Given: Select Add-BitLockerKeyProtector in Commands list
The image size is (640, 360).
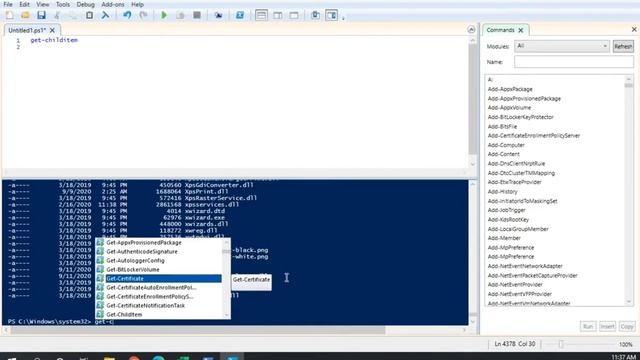Looking at the screenshot, I should coord(520,117).
